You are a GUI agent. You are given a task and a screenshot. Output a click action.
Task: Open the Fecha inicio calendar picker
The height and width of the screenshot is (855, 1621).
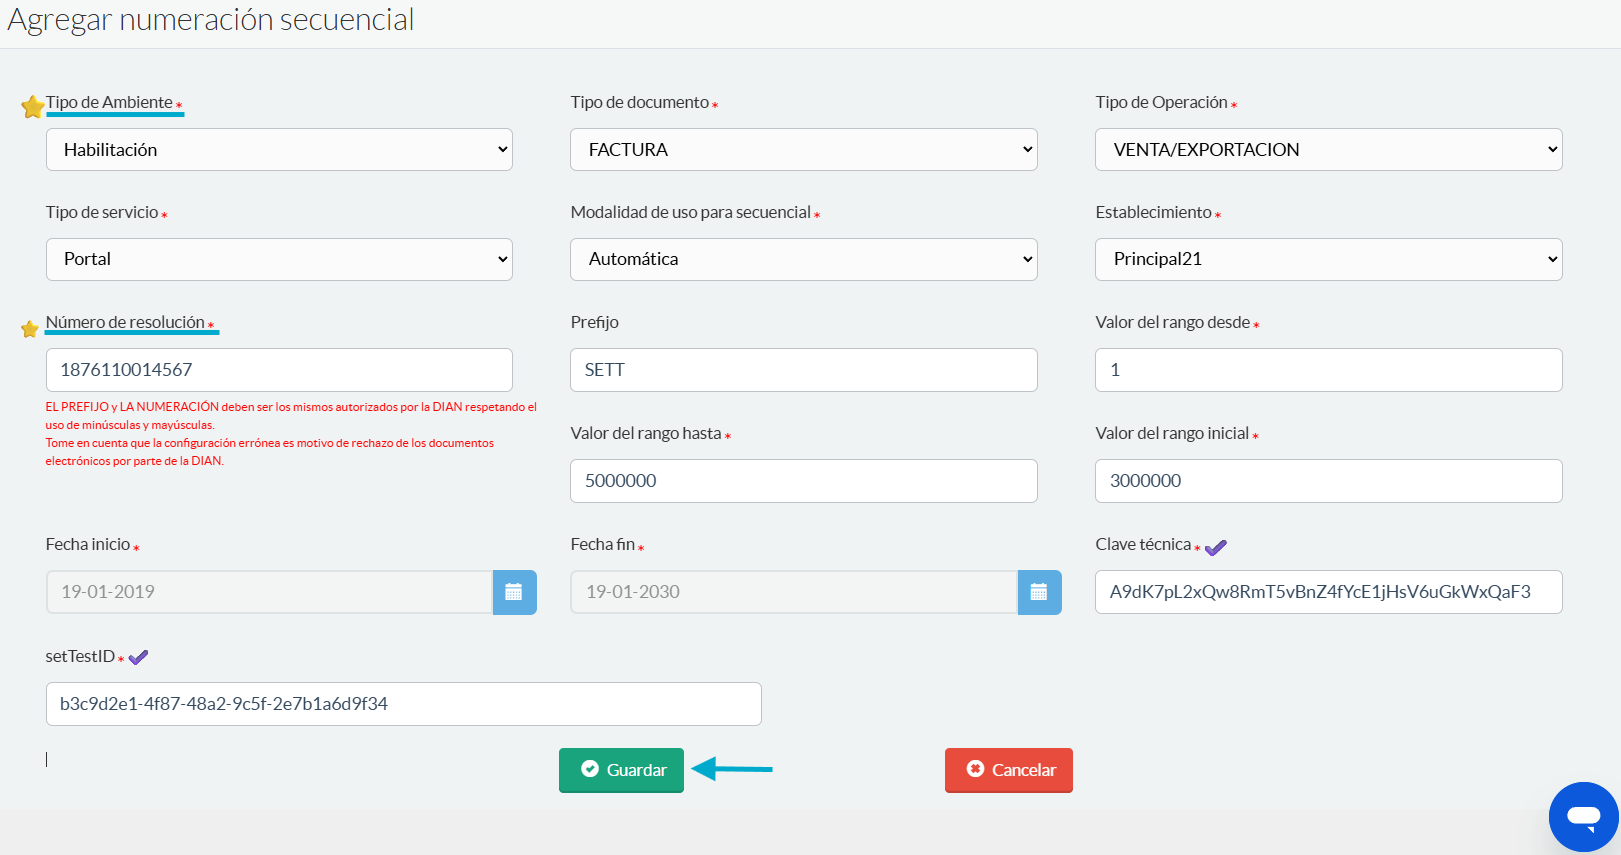coord(514,592)
